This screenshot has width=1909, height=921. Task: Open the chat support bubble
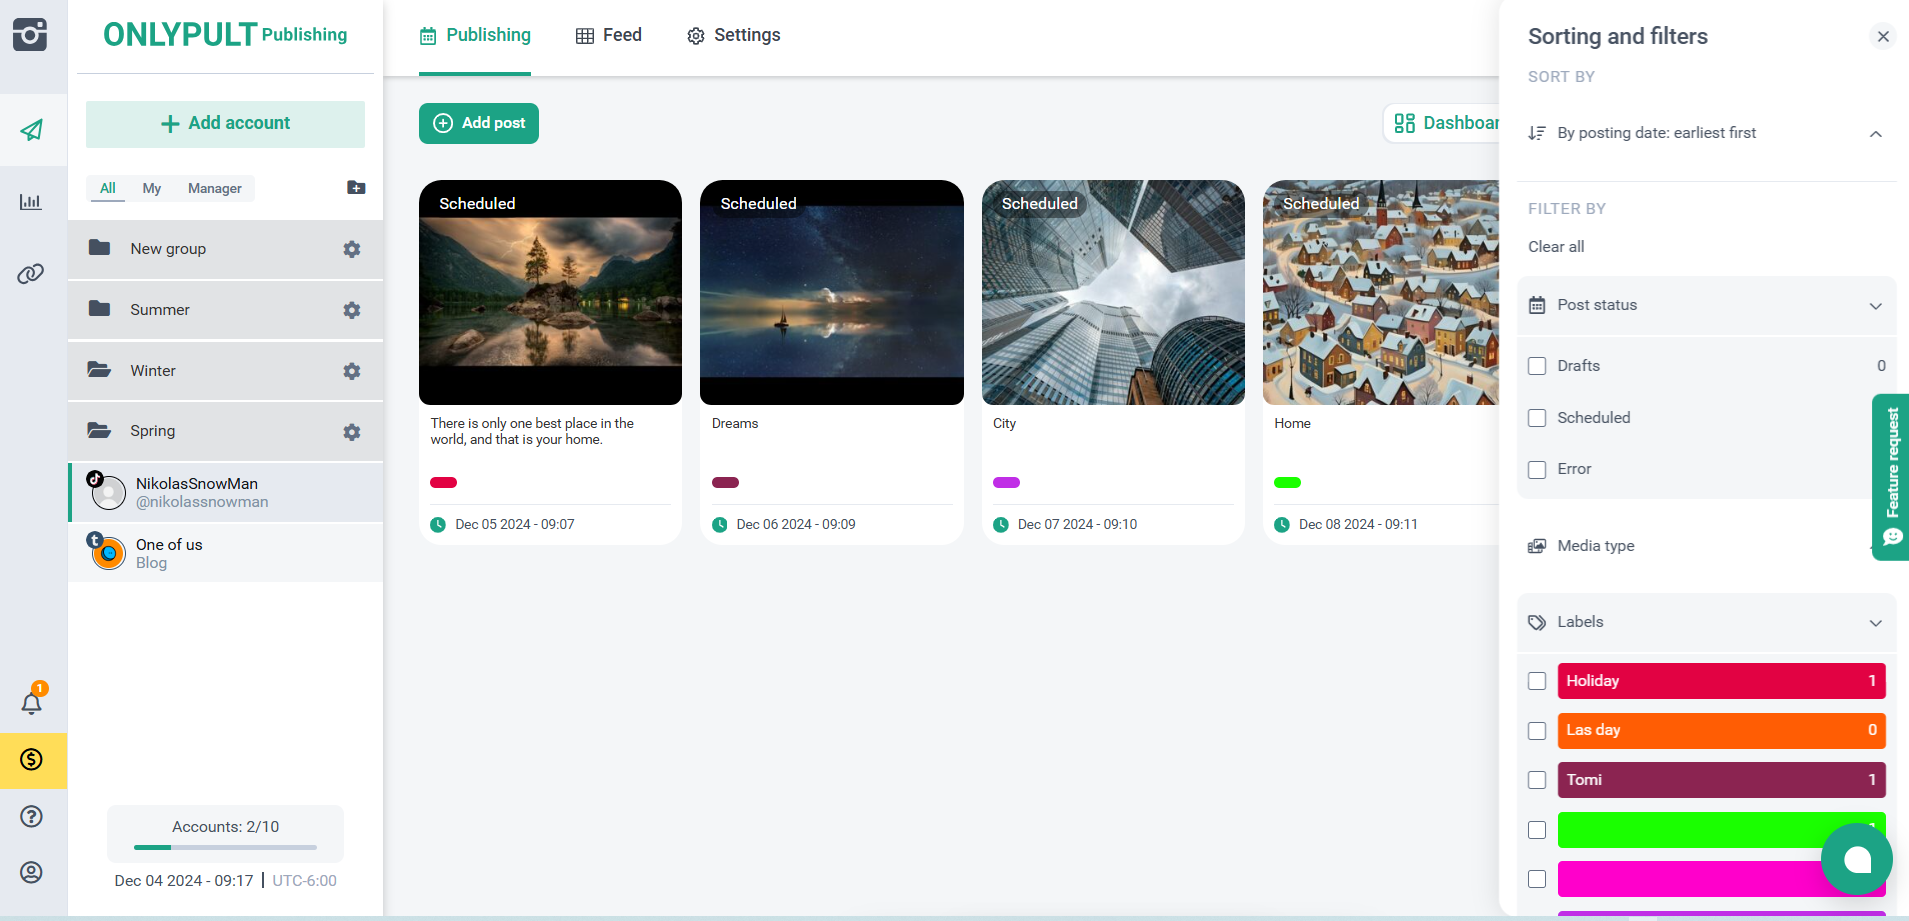pos(1856,859)
